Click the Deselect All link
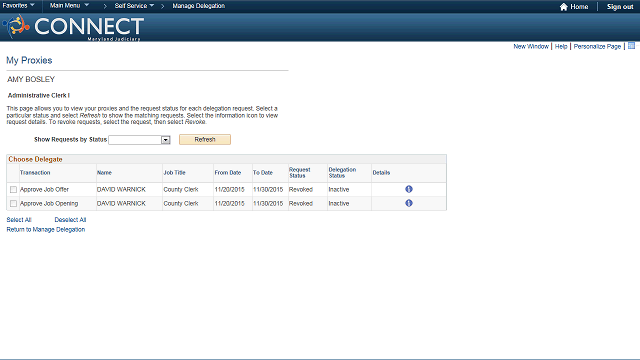640x360 pixels. (70, 220)
